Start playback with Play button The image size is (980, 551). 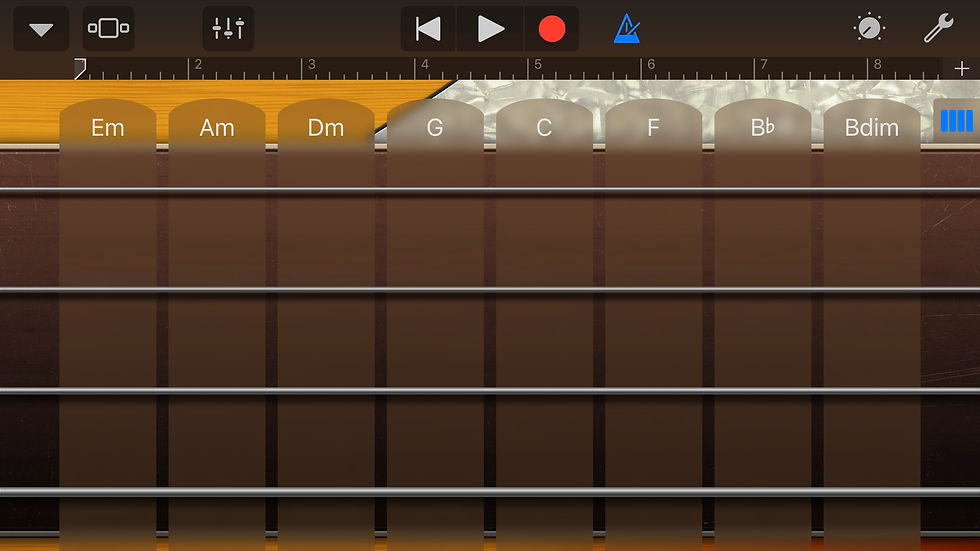(x=490, y=29)
